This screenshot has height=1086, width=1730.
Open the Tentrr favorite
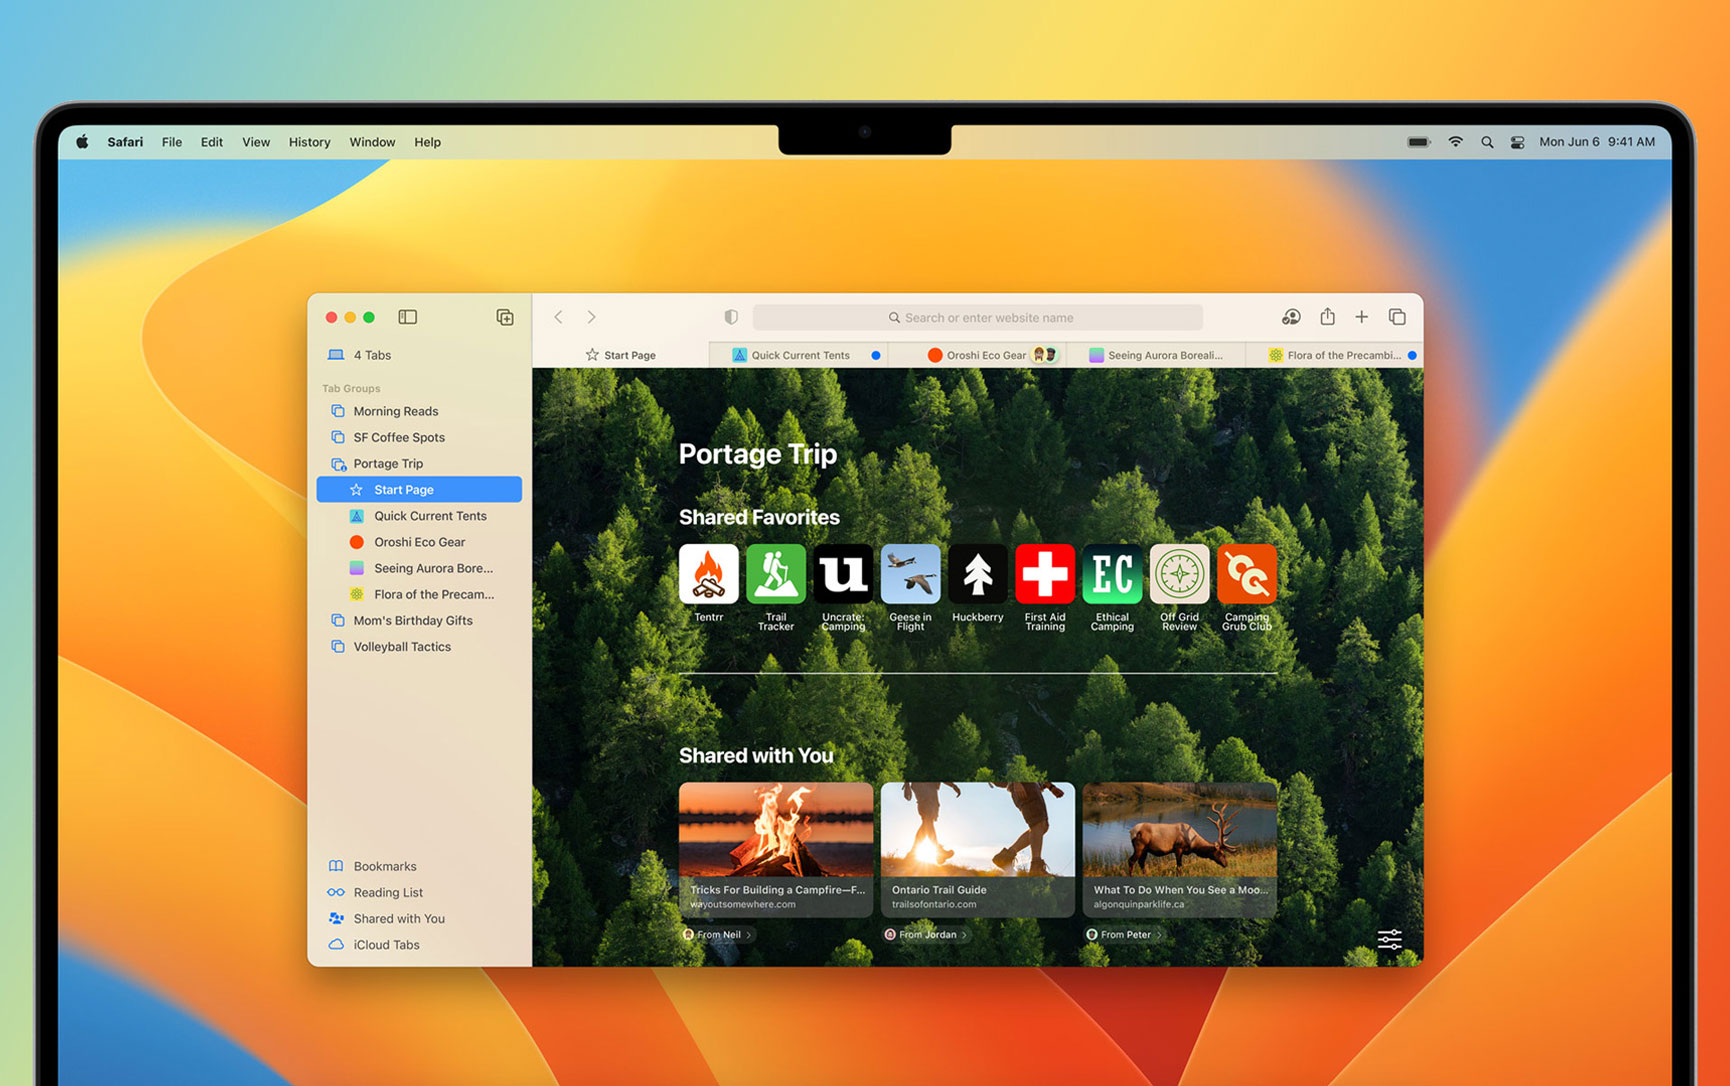coord(708,574)
